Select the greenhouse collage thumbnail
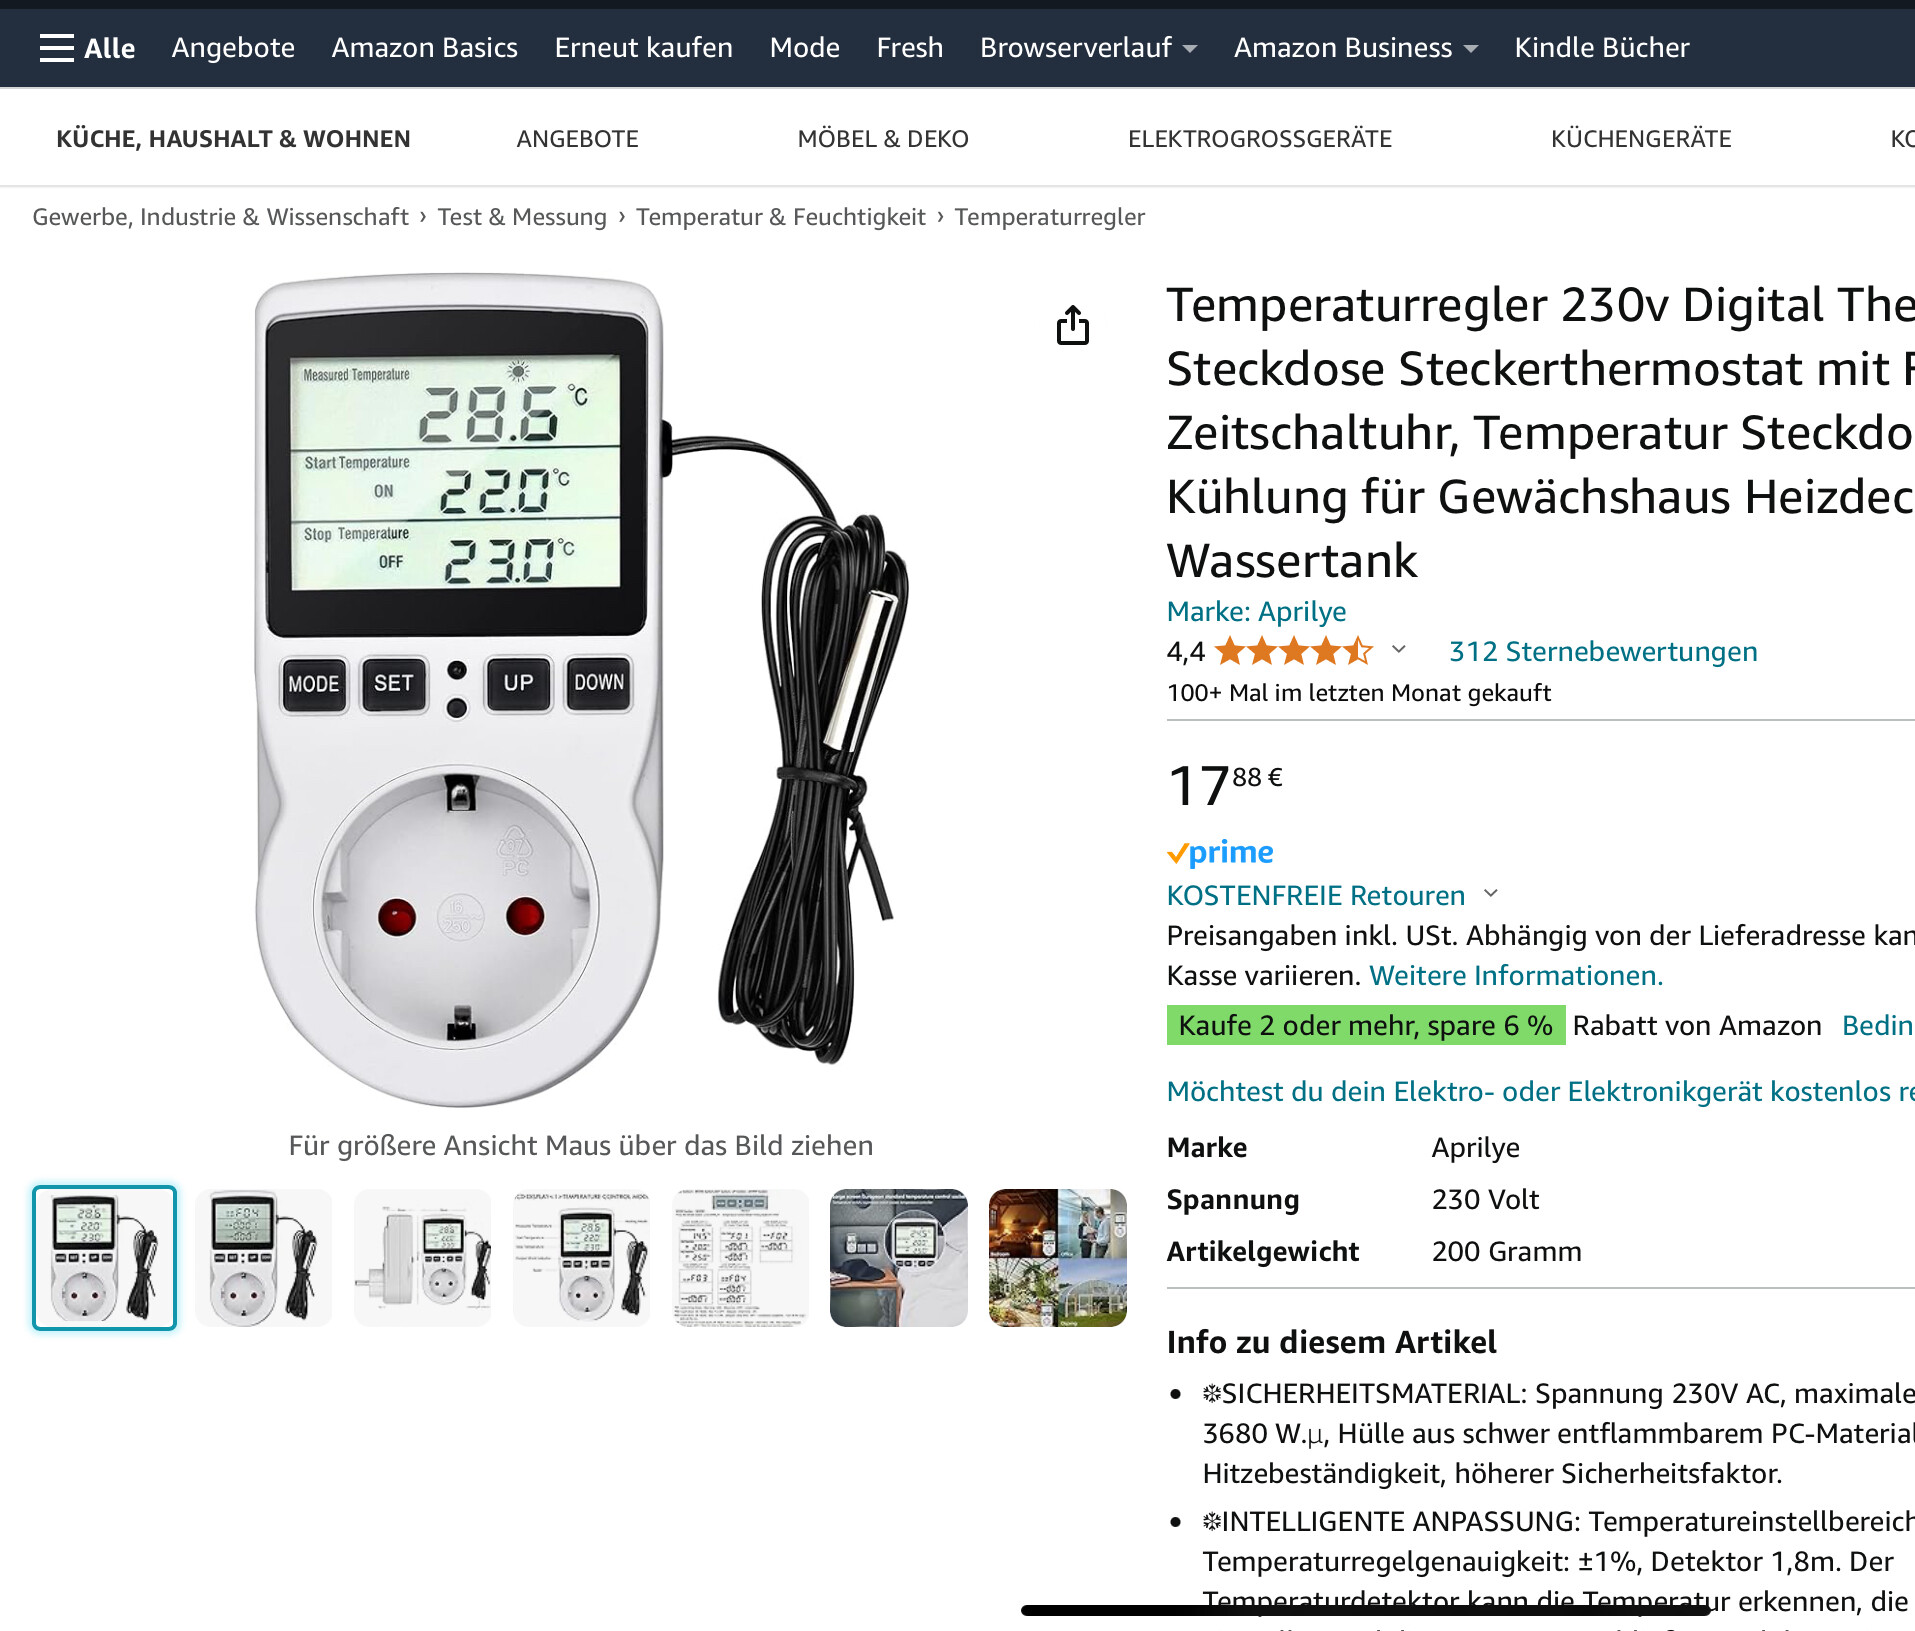The height and width of the screenshot is (1631, 1915). coord(1058,1258)
